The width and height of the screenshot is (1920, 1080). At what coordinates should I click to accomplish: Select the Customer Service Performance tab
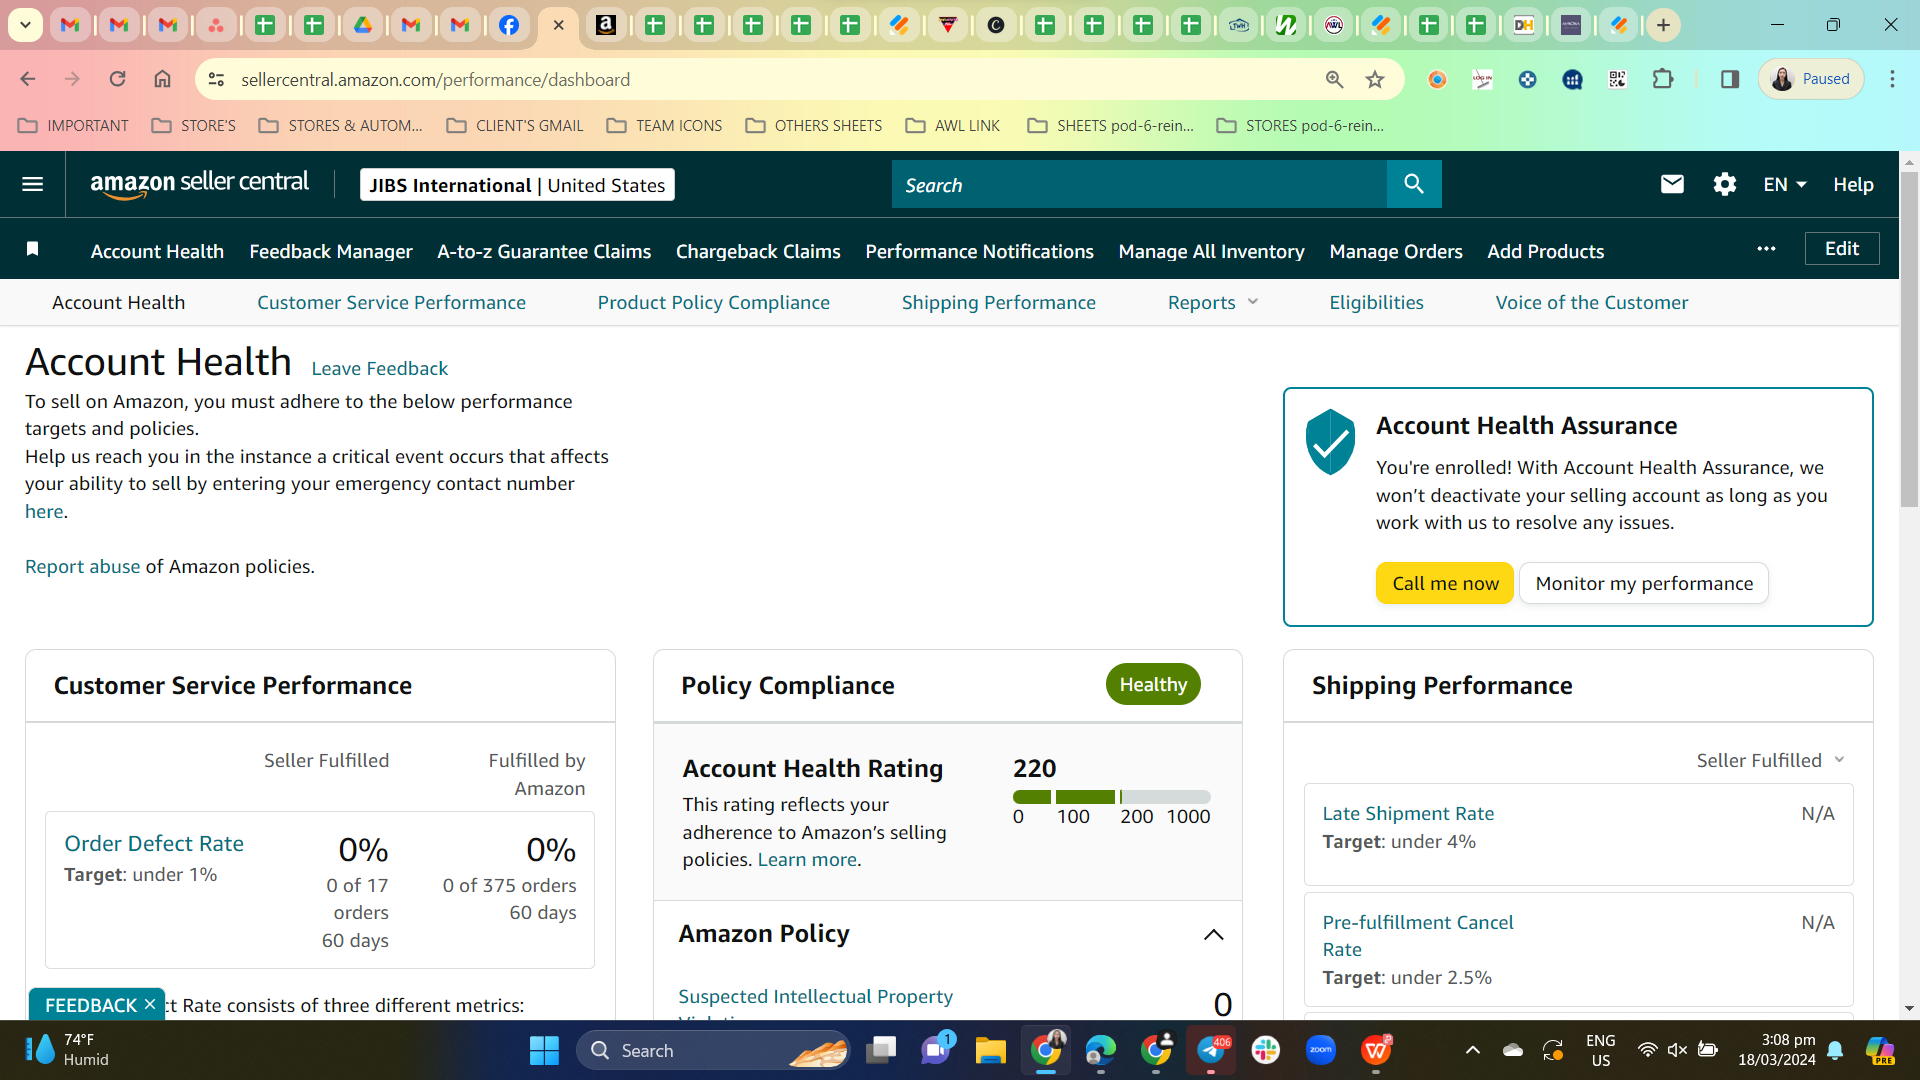tap(391, 302)
